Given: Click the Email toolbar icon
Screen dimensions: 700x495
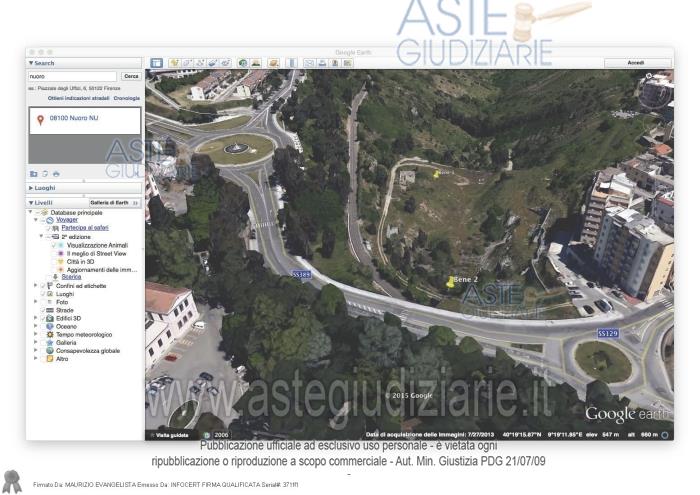Looking at the screenshot, I should pyautogui.click(x=310, y=63).
